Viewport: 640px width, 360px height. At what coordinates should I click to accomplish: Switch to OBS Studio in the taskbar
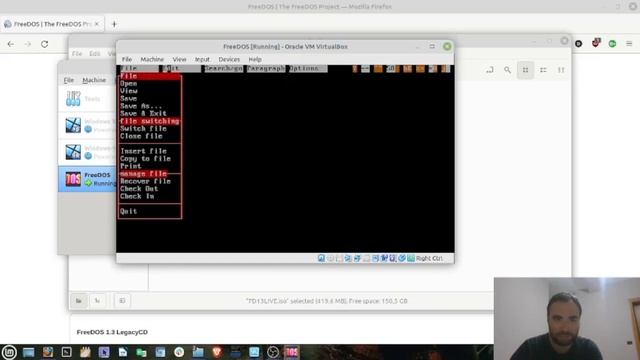[x=273, y=352]
